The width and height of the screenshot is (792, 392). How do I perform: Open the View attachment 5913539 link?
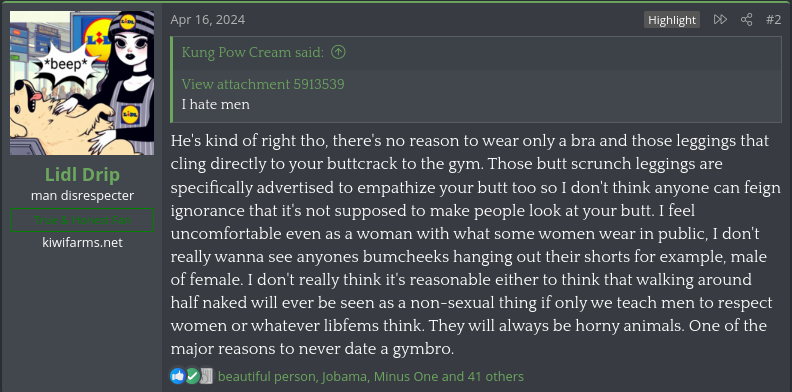(263, 84)
